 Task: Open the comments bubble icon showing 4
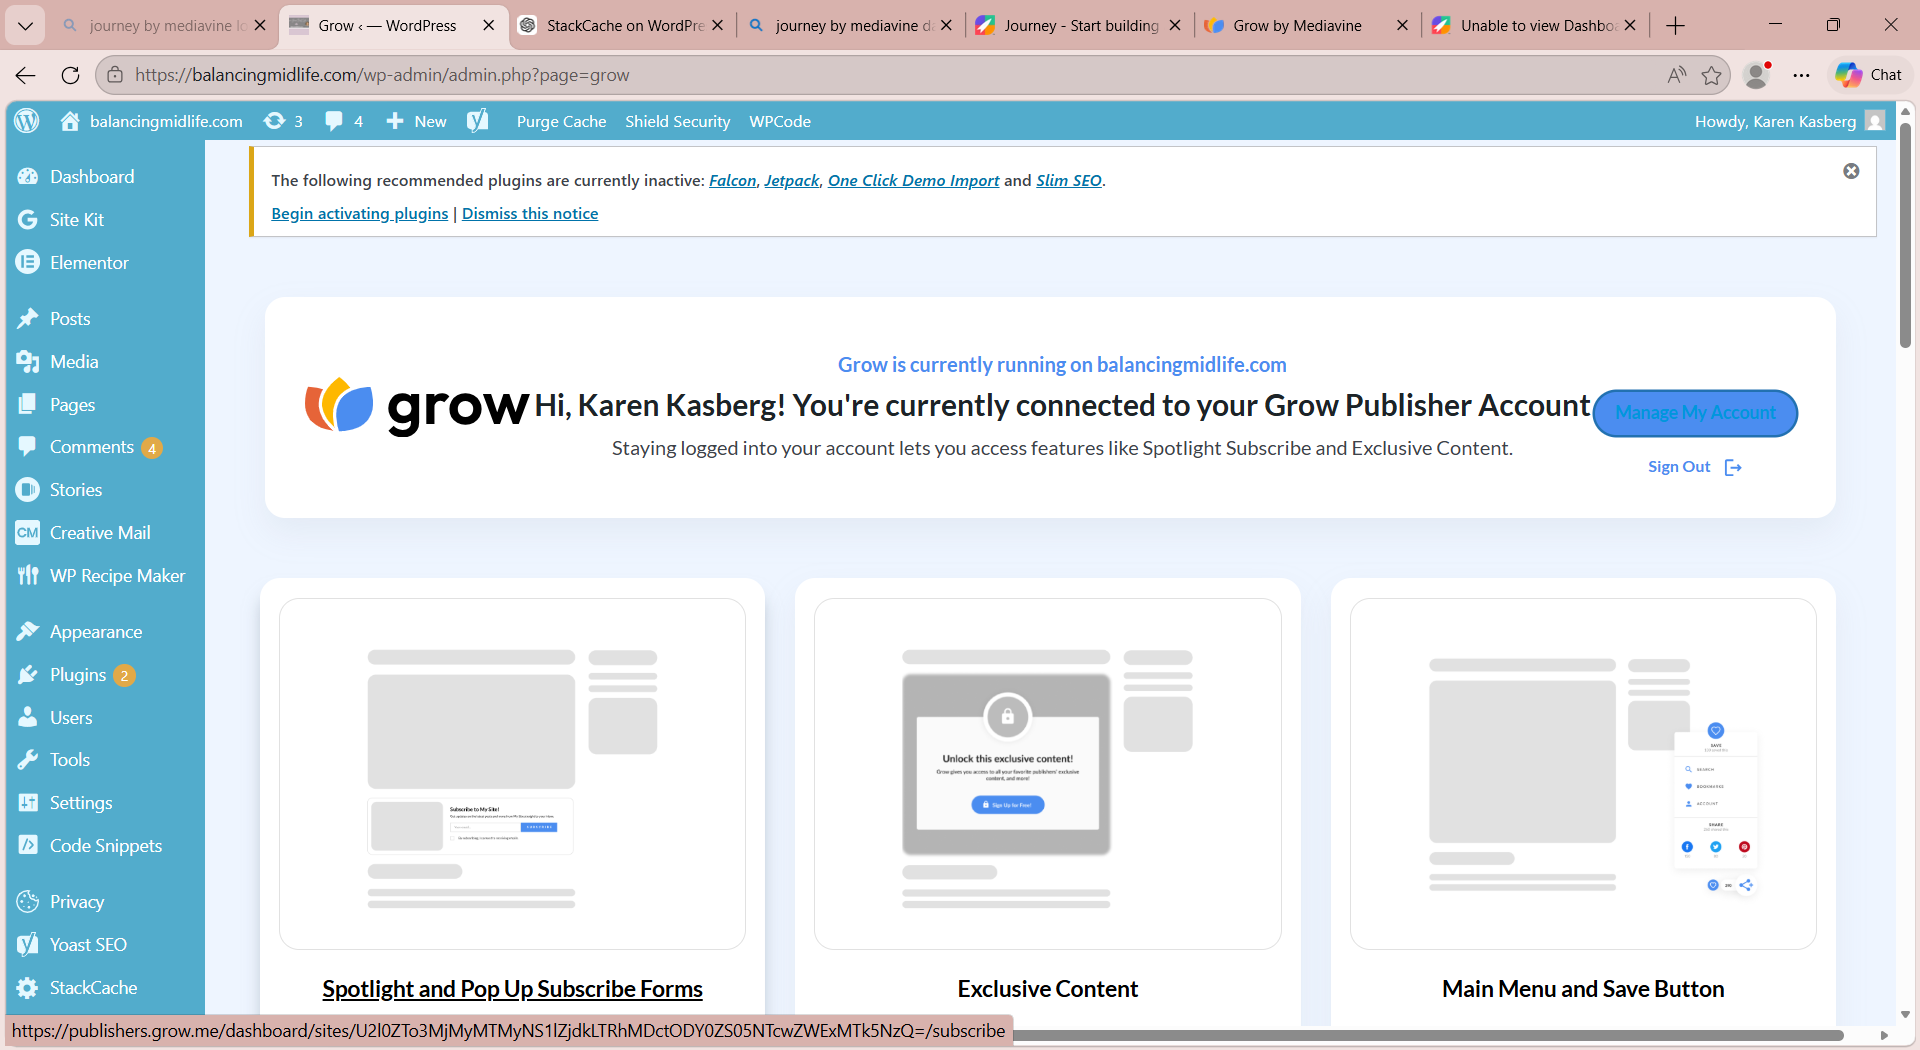click(343, 121)
